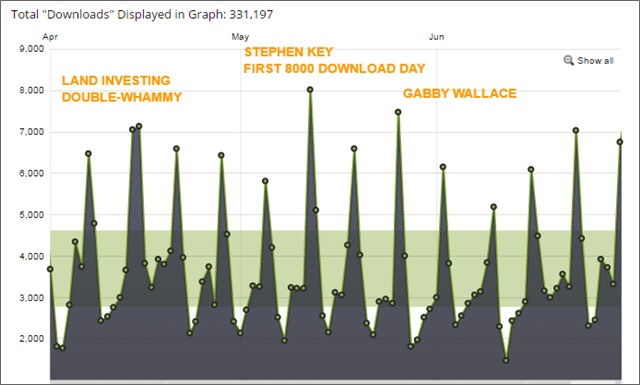Click the 9,000 y-axis label
640x385 pixels.
pos(31,49)
